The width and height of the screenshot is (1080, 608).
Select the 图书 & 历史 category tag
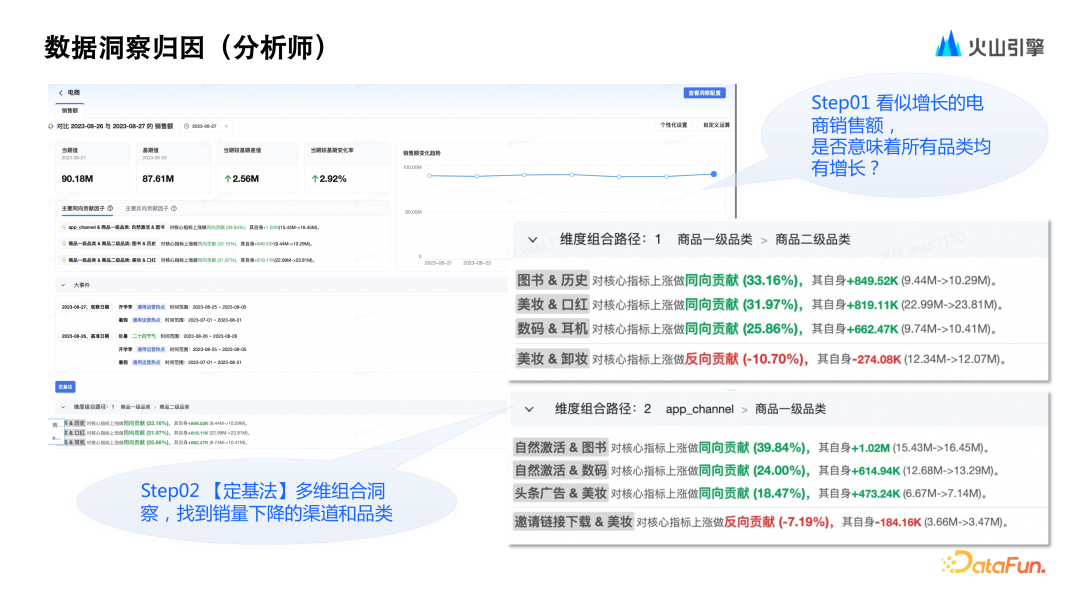(x=552, y=279)
